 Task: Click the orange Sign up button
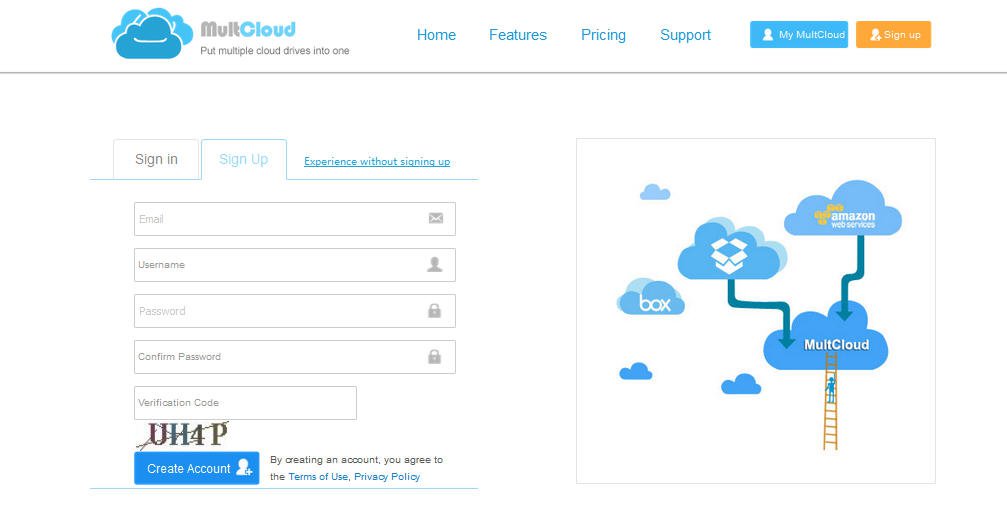(893, 35)
